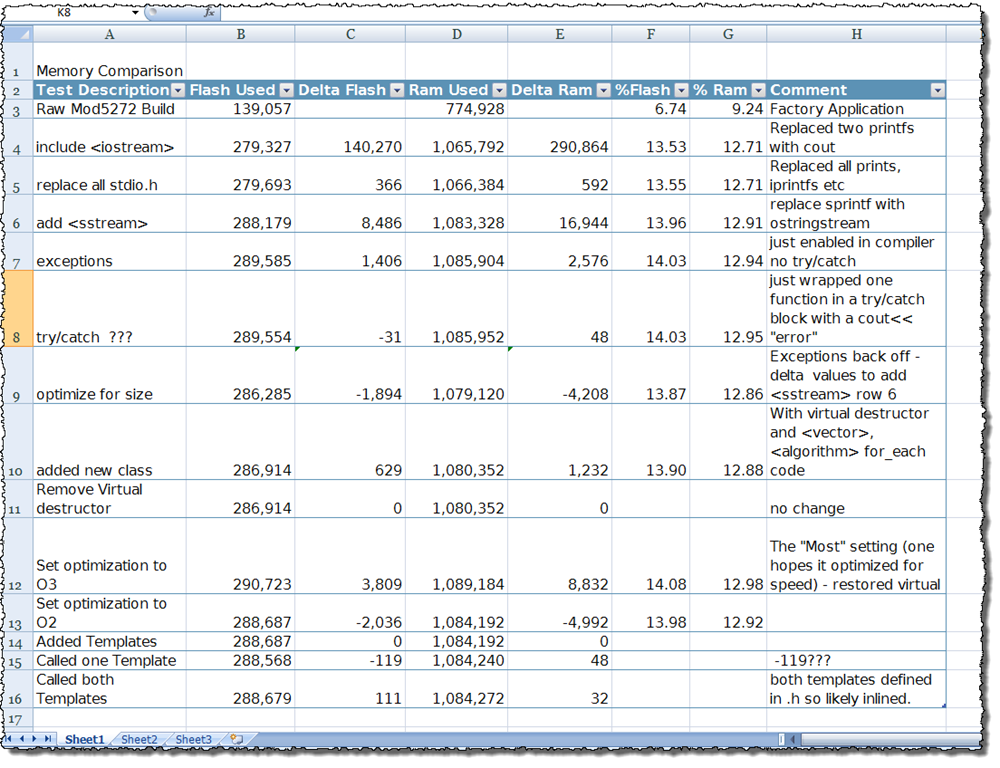Show filter options for %Flash
The width and height of the screenshot is (1000, 768).
click(x=681, y=91)
